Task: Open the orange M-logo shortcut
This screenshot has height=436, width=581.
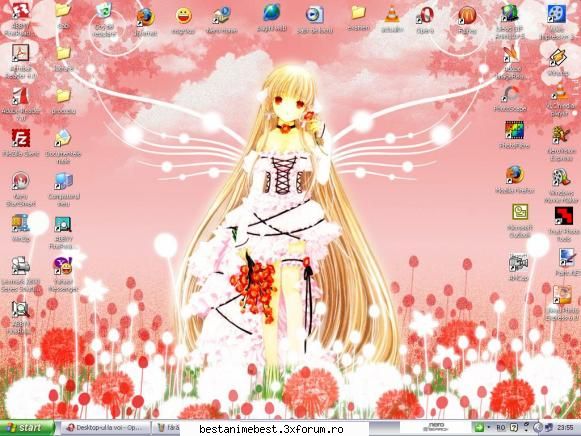Action: tap(467, 16)
